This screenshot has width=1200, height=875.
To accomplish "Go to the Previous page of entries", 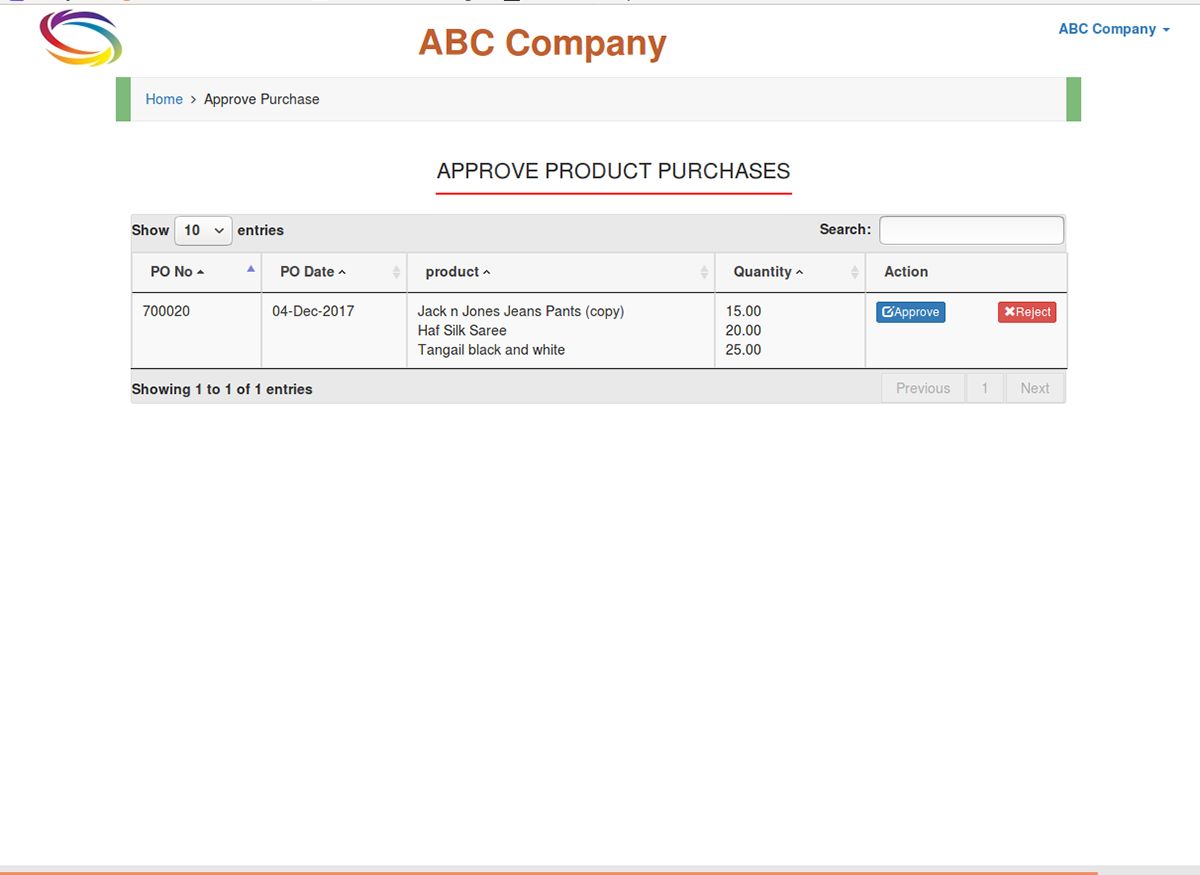I will pos(922,388).
